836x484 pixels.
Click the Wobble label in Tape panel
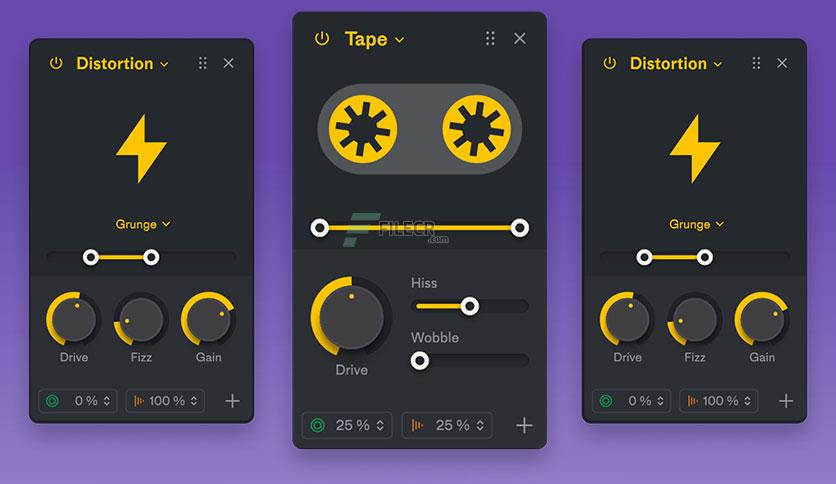click(x=435, y=337)
